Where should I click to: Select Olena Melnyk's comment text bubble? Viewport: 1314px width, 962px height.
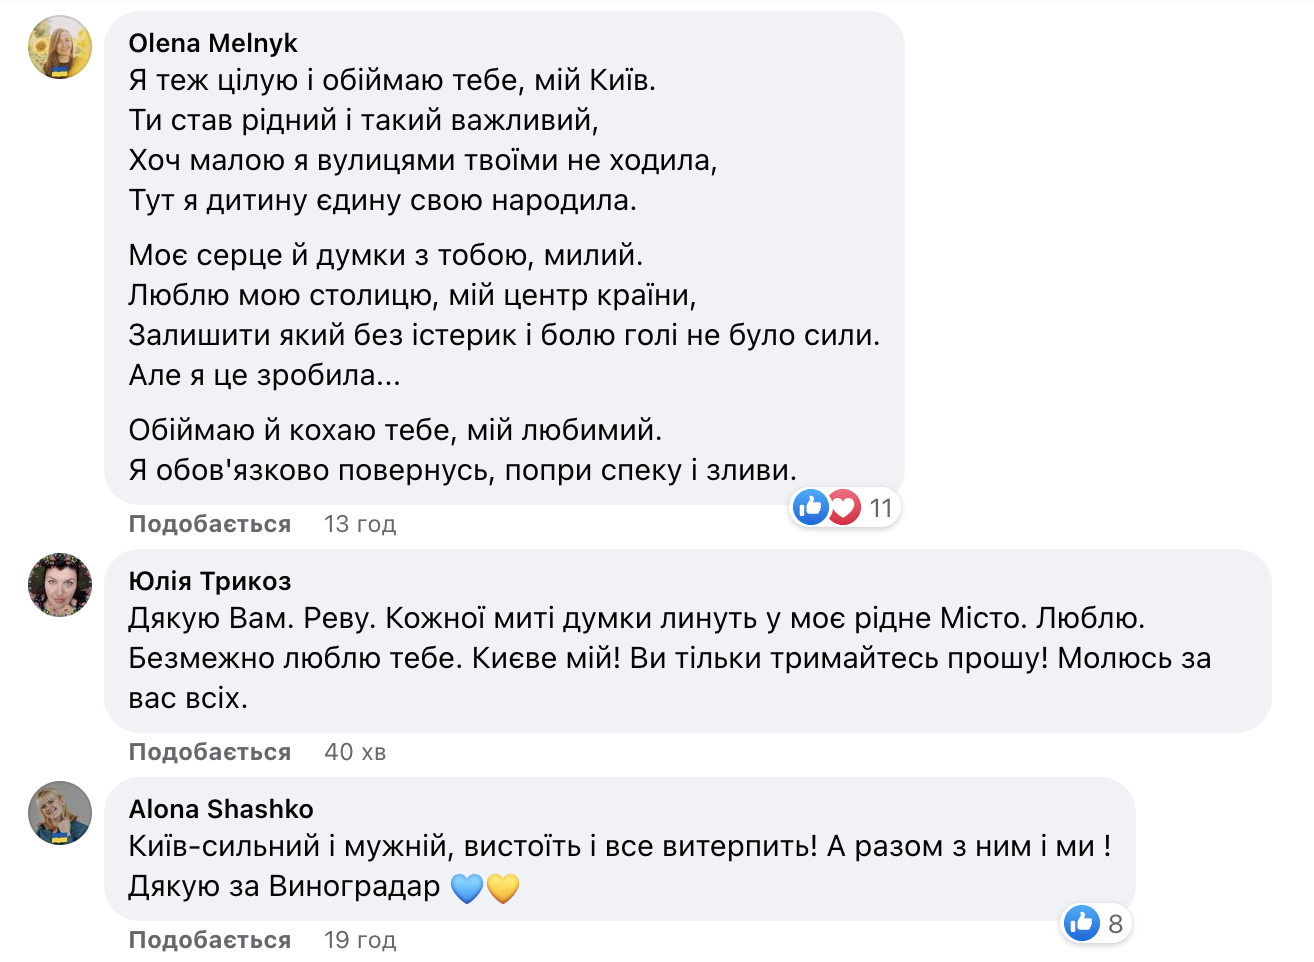point(500,250)
